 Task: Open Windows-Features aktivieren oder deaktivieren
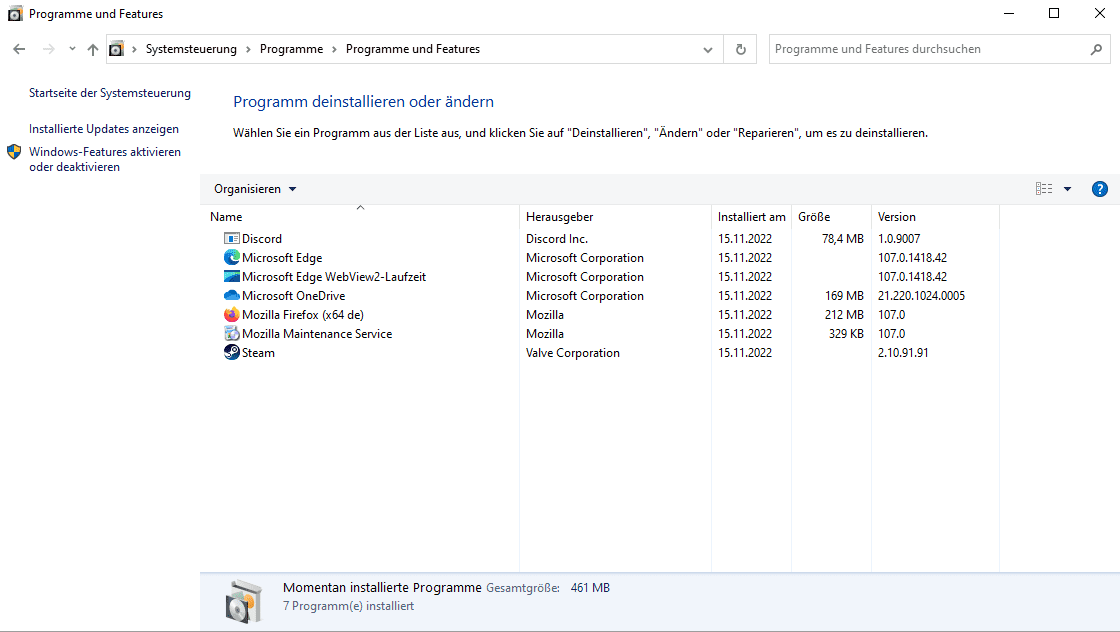point(105,159)
